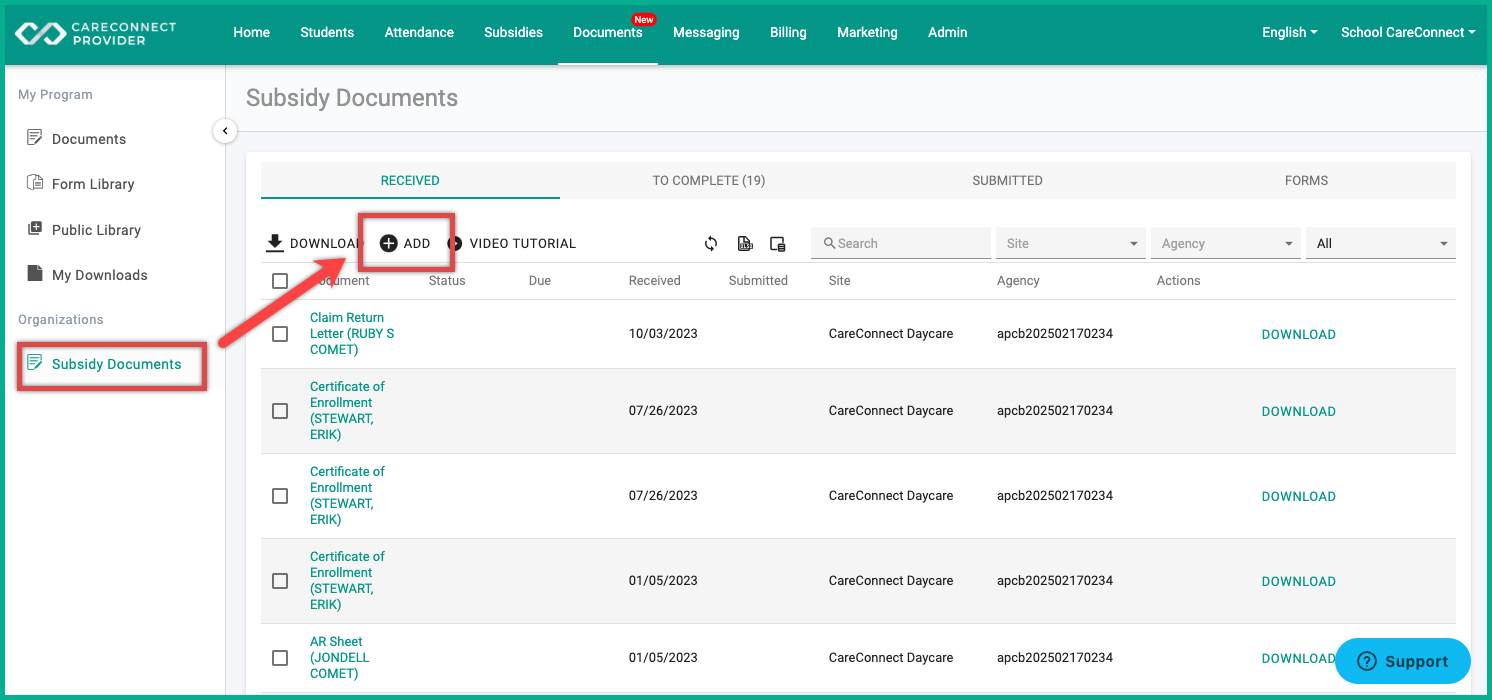1492x700 pixels.
Task: Check the AR Sheet row checkbox
Action: (x=280, y=658)
